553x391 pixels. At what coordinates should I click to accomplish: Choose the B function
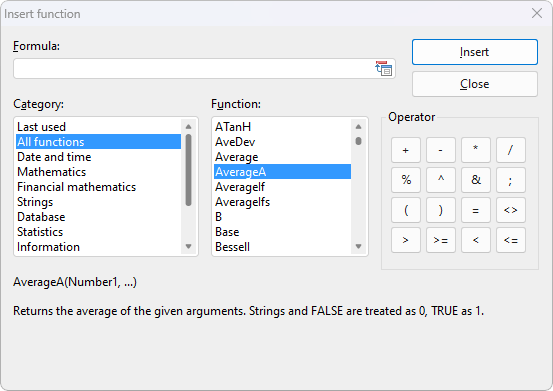point(282,217)
